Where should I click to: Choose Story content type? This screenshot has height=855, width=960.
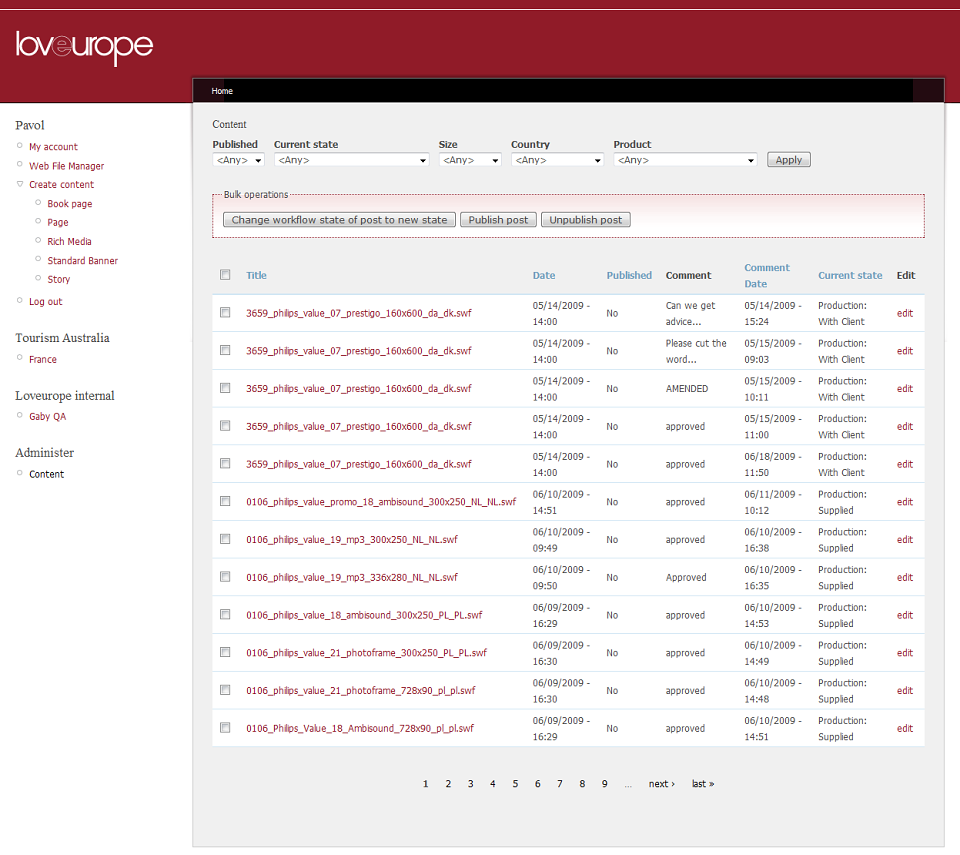tap(59, 279)
